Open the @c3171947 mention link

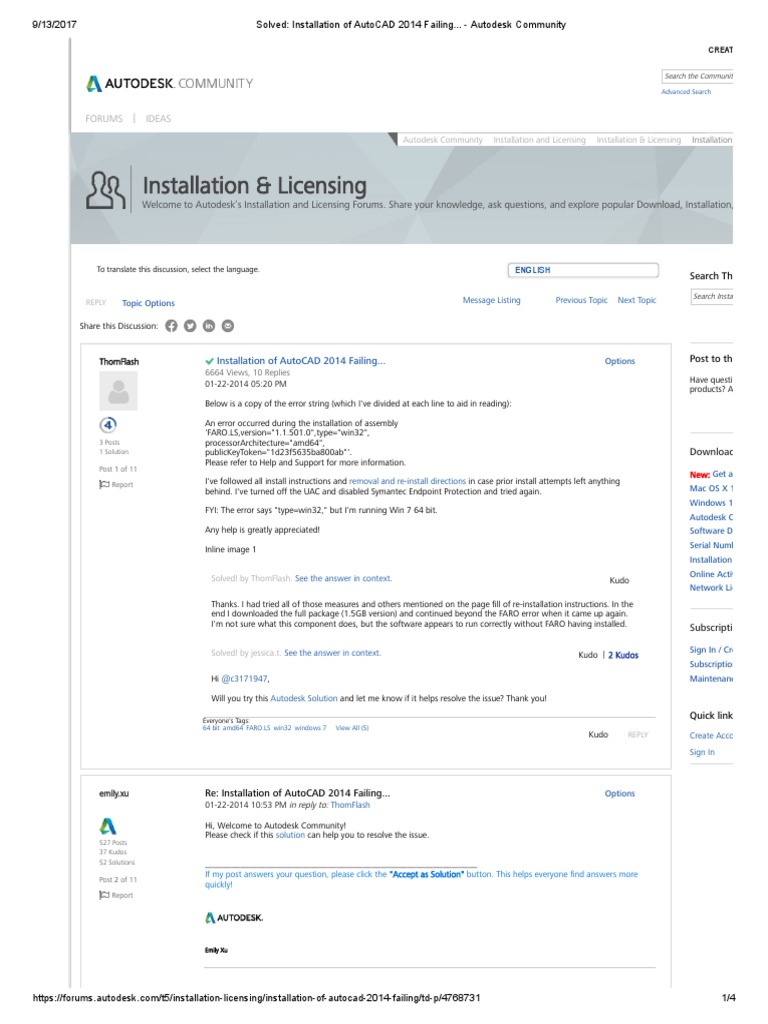point(244,679)
